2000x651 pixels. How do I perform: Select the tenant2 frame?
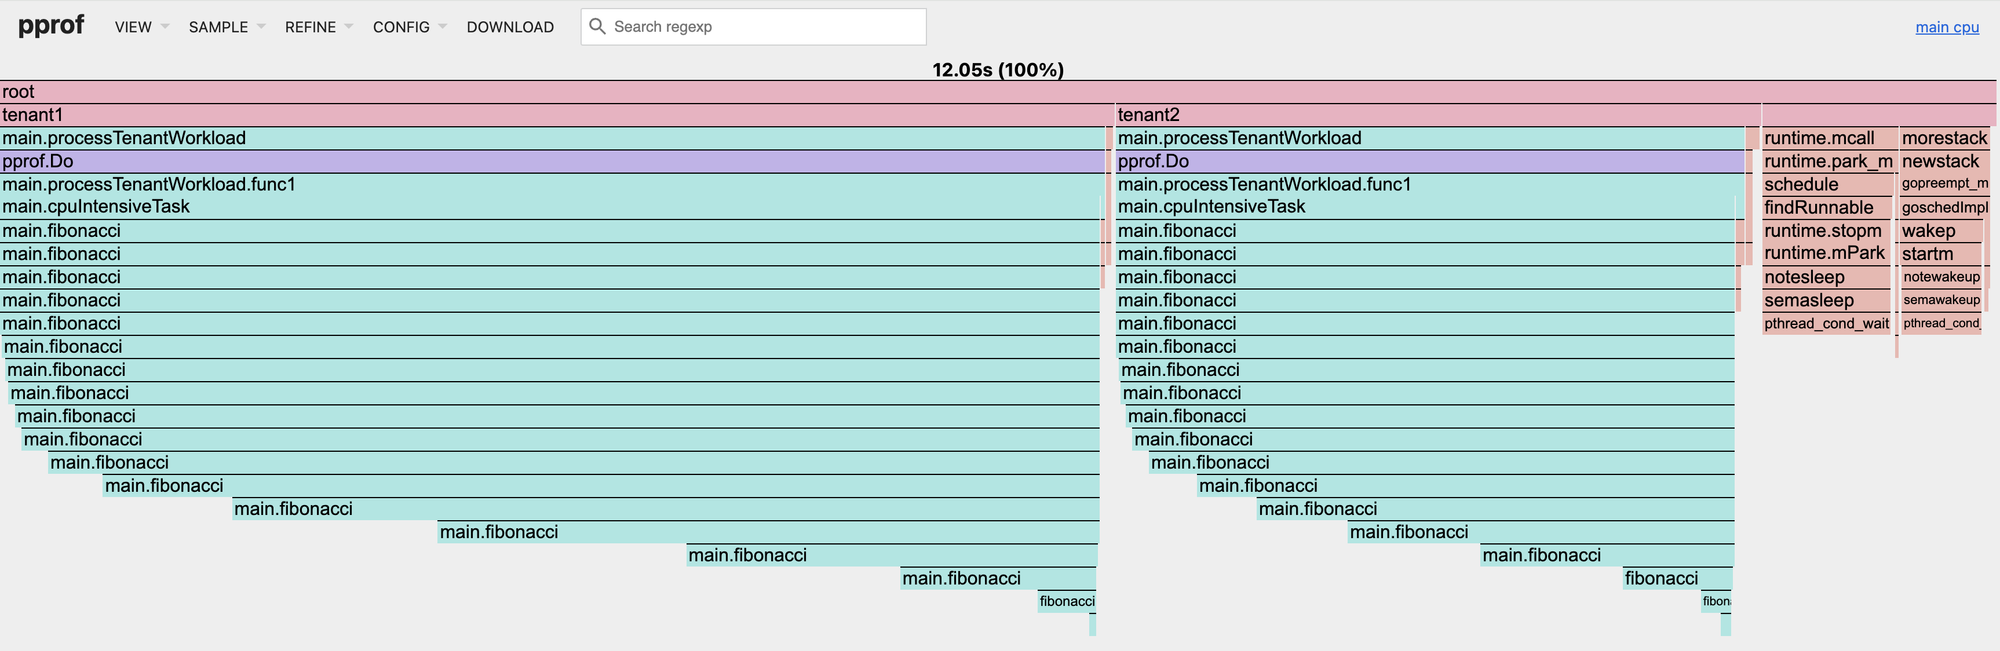[1438, 115]
